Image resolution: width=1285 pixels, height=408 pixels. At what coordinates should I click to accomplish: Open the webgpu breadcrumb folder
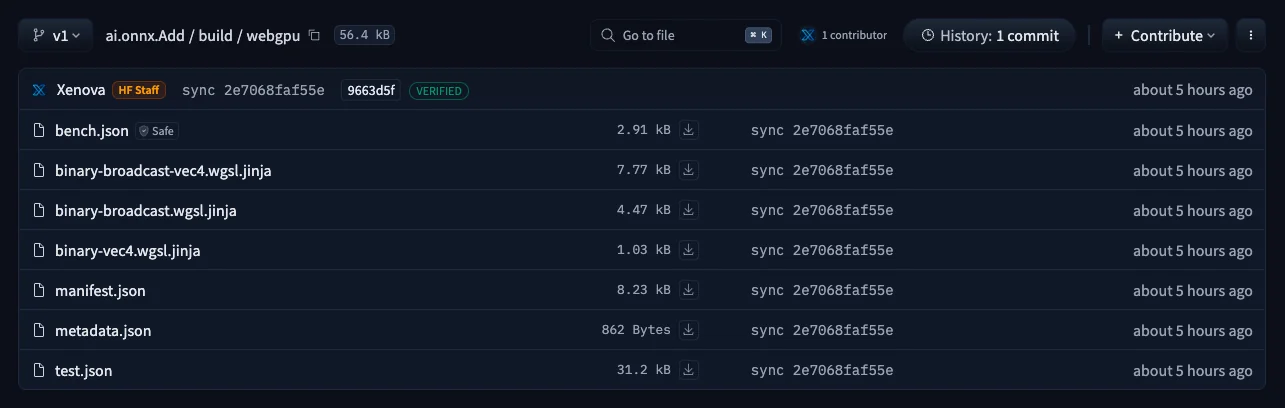(273, 35)
